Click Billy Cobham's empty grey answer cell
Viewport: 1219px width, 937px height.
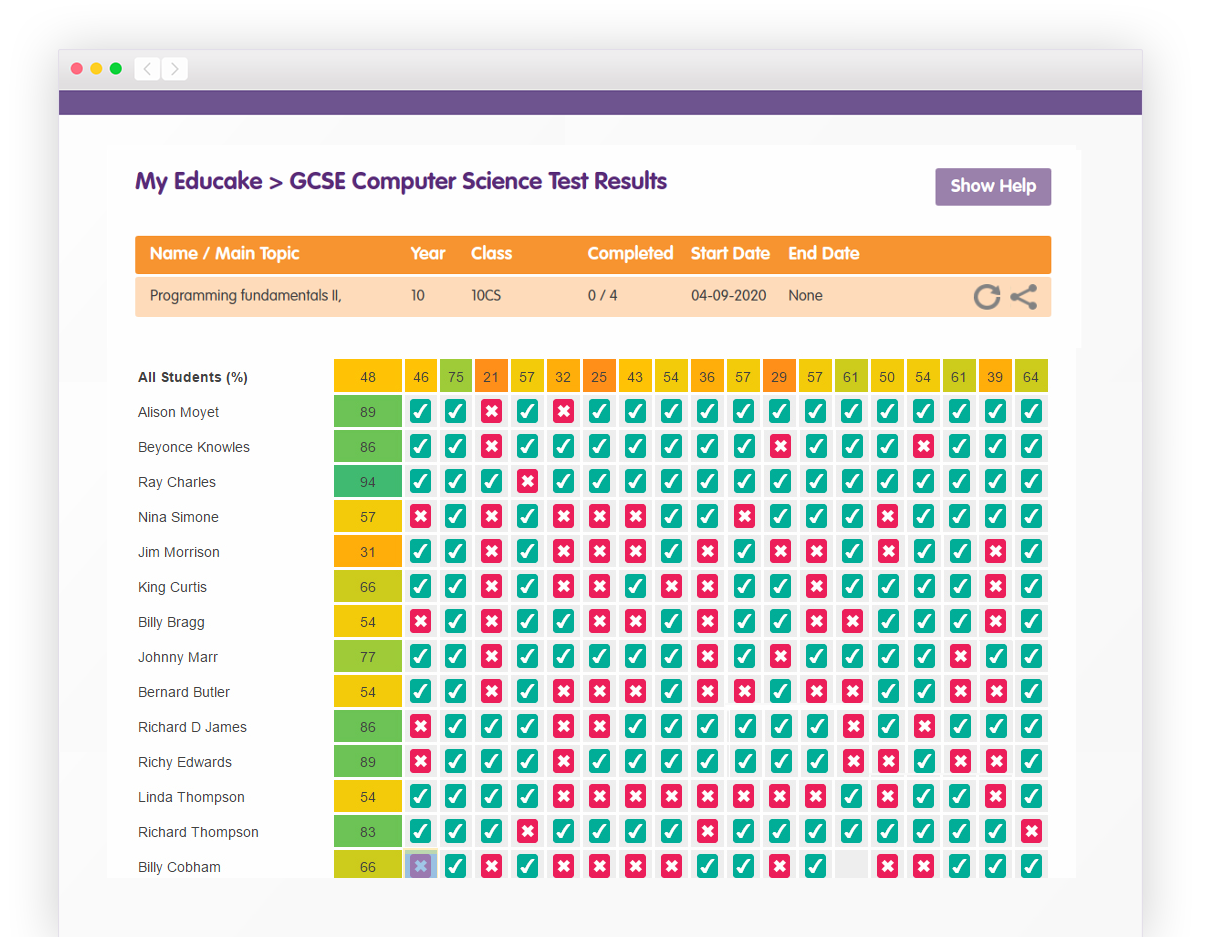point(851,866)
